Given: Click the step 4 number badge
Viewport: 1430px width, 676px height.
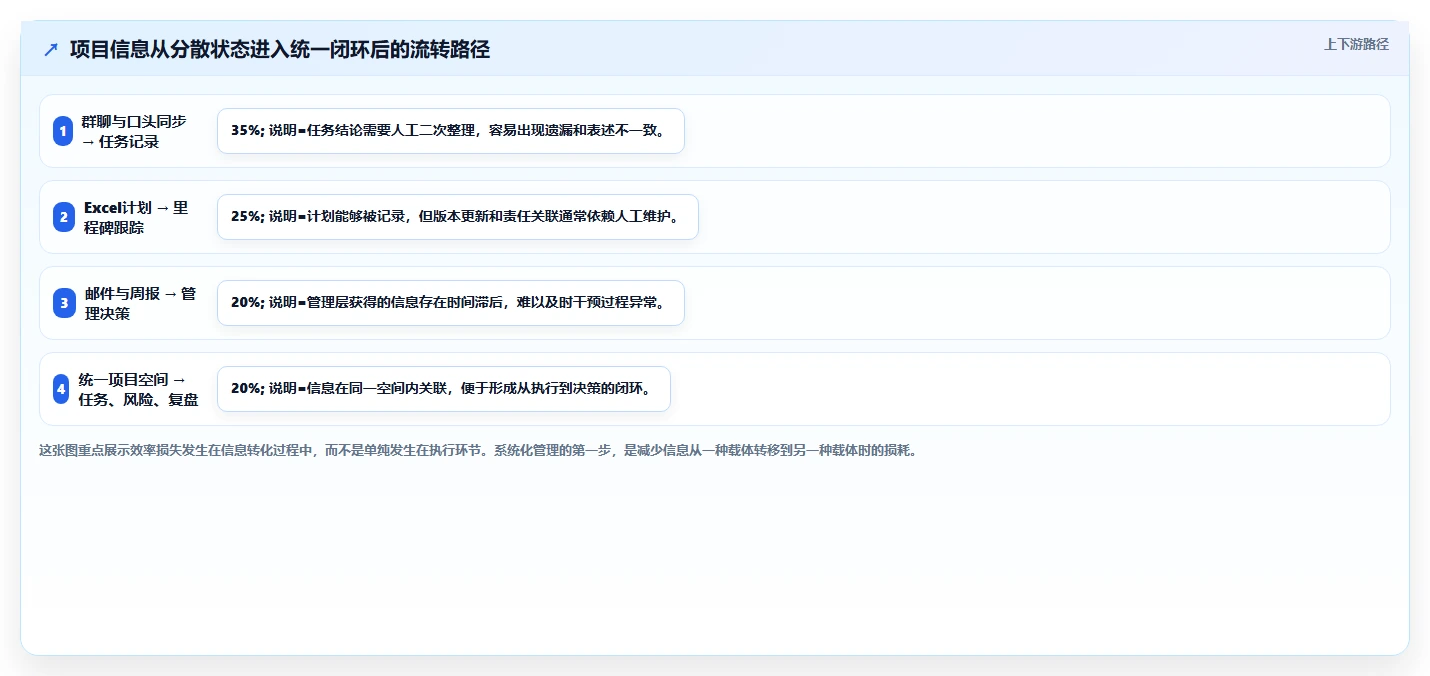Looking at the screenshot, I should (x=61, y=389).
